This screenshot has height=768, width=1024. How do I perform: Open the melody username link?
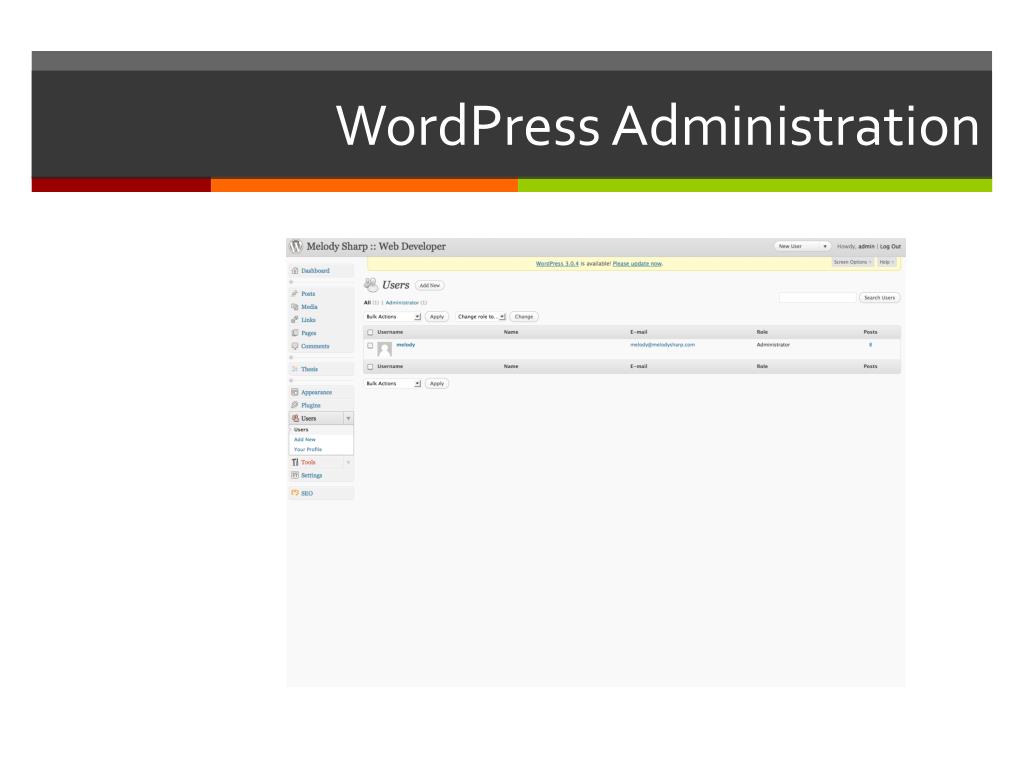pyautogui.click(x=406, y=345)
